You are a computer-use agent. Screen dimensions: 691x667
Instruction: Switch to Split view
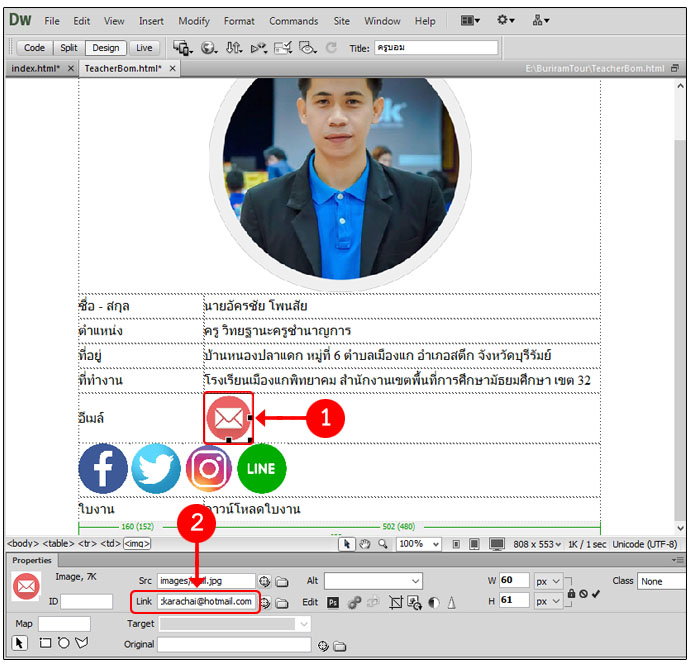(68, 47)
